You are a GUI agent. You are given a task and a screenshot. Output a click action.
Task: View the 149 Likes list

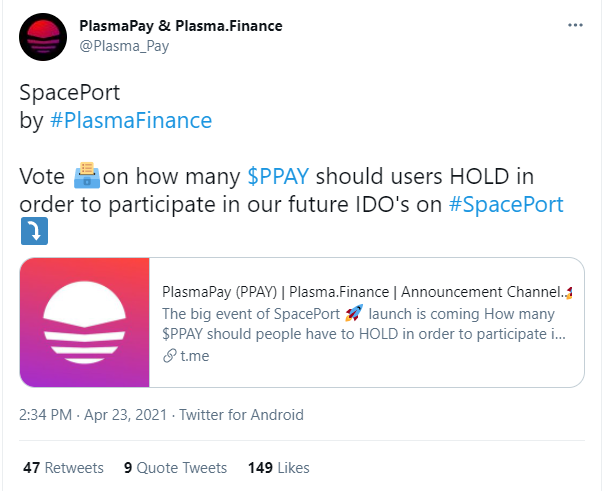(x=279, y=468)
